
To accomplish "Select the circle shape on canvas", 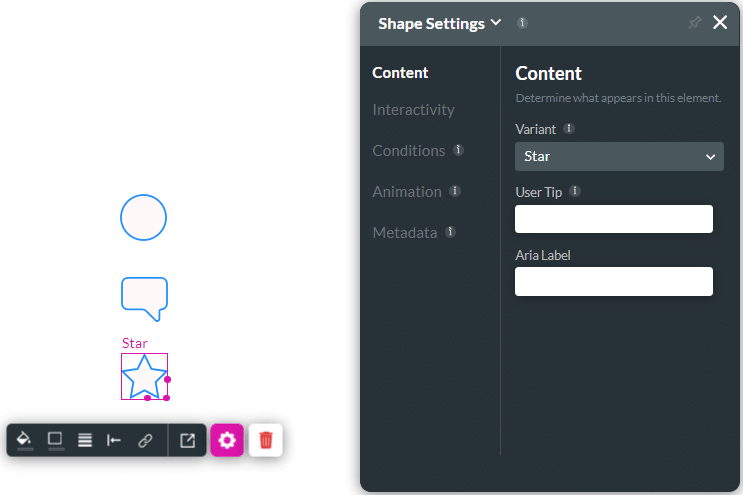I will click(x=144, y=217).
